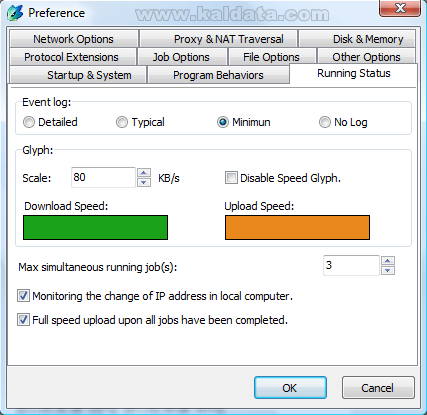Increase Scale value with up arrow
Viewport: 427px width, 415px height.
[144, 173]
